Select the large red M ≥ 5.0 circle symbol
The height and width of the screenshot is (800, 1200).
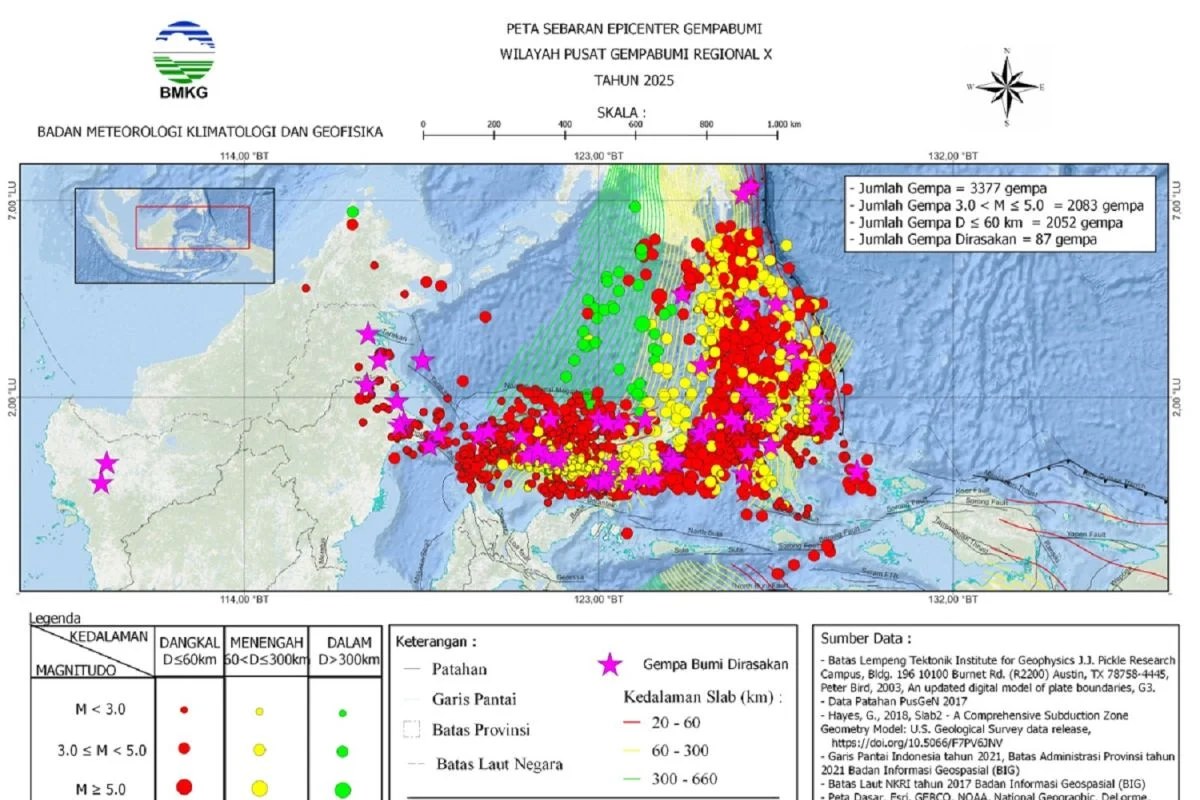(x=186, y=788)
